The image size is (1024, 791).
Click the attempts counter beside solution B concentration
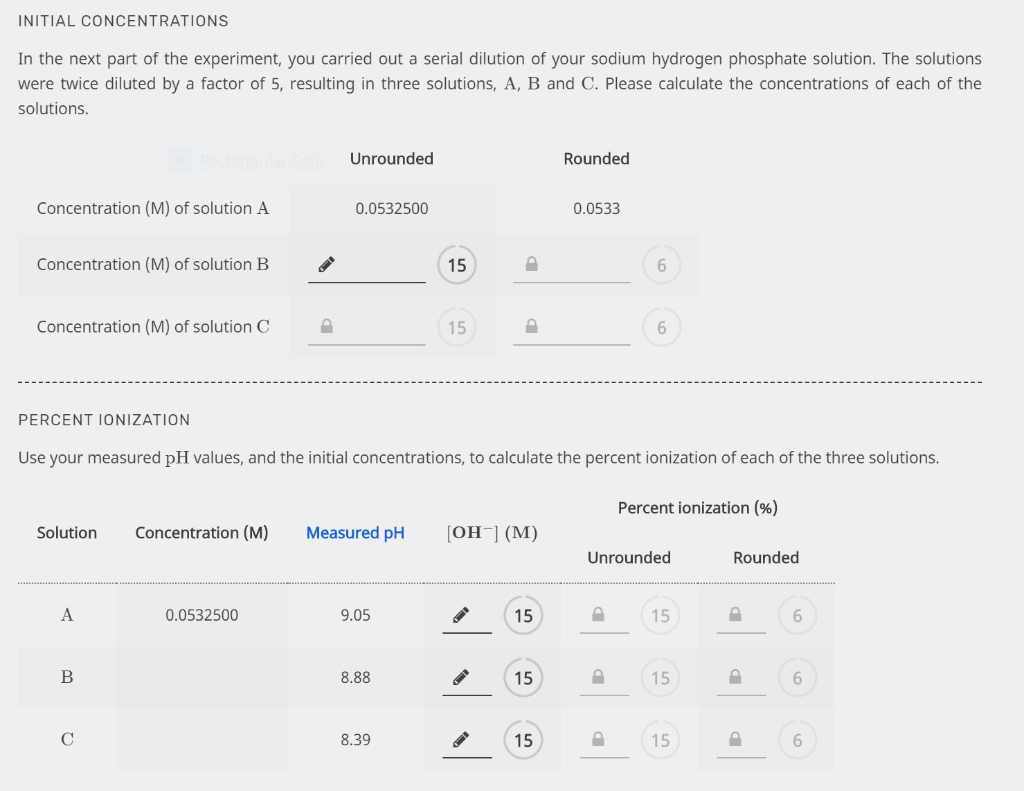pyautogui.click(x=457, y=264)
